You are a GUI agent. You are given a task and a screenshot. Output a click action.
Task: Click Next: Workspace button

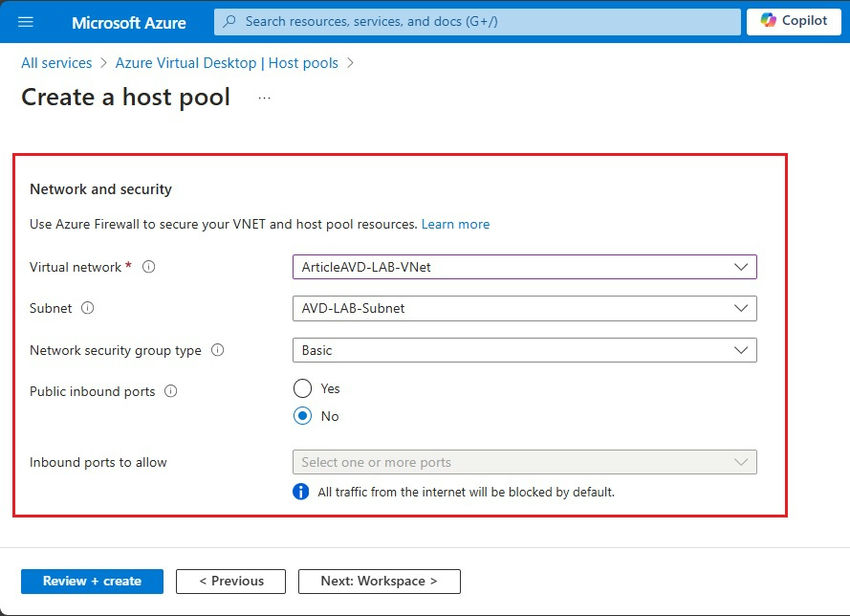379,581
